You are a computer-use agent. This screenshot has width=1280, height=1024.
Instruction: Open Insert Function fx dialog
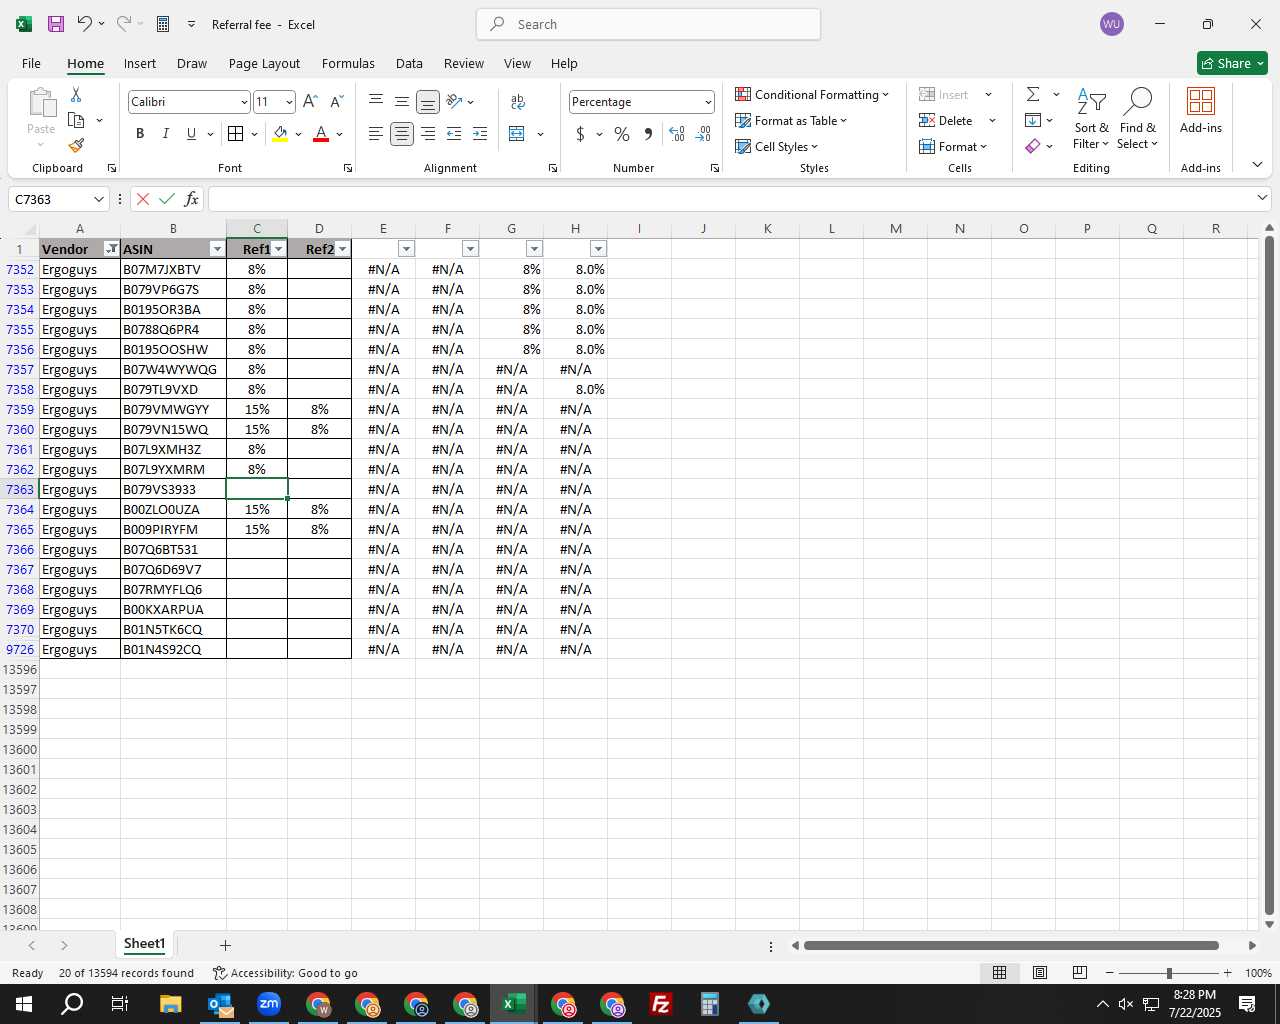point(191,199)
